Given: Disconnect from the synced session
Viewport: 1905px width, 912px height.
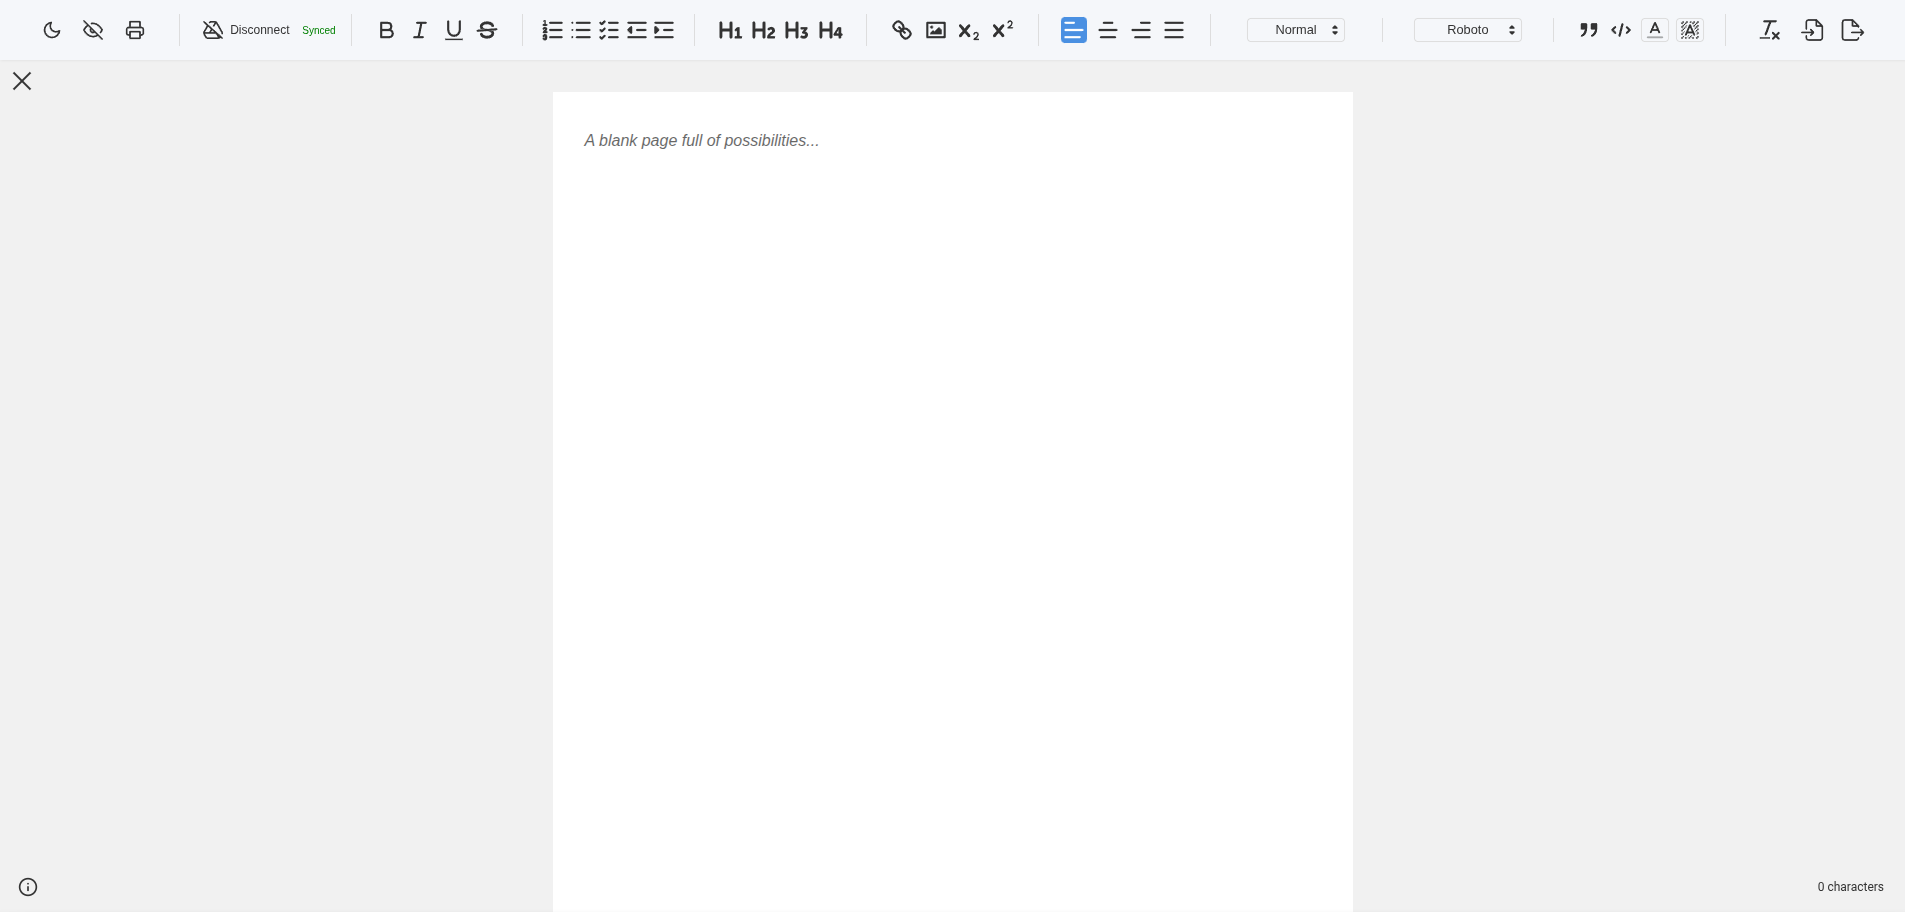Looking at the screenshot, I should (248, 30).
